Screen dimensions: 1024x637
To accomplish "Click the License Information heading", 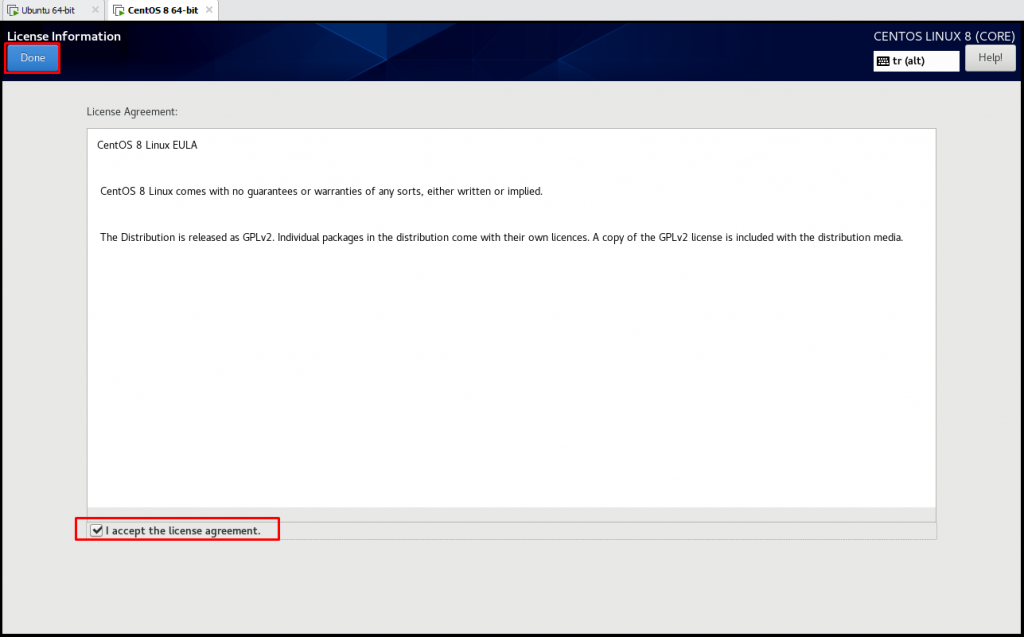I will 63,36.
